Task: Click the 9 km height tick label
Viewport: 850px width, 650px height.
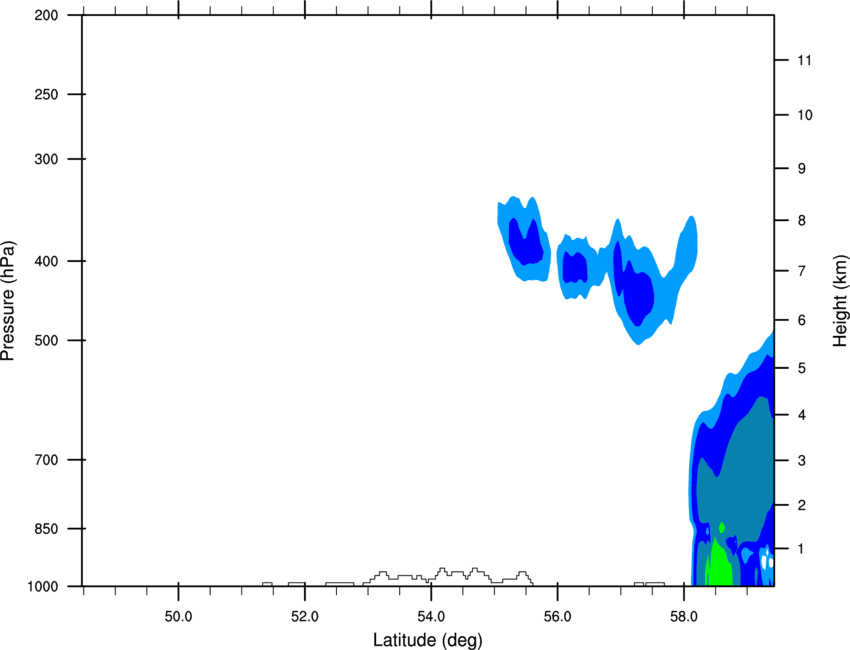Action: pyautogui.click(x=801, y=169)
